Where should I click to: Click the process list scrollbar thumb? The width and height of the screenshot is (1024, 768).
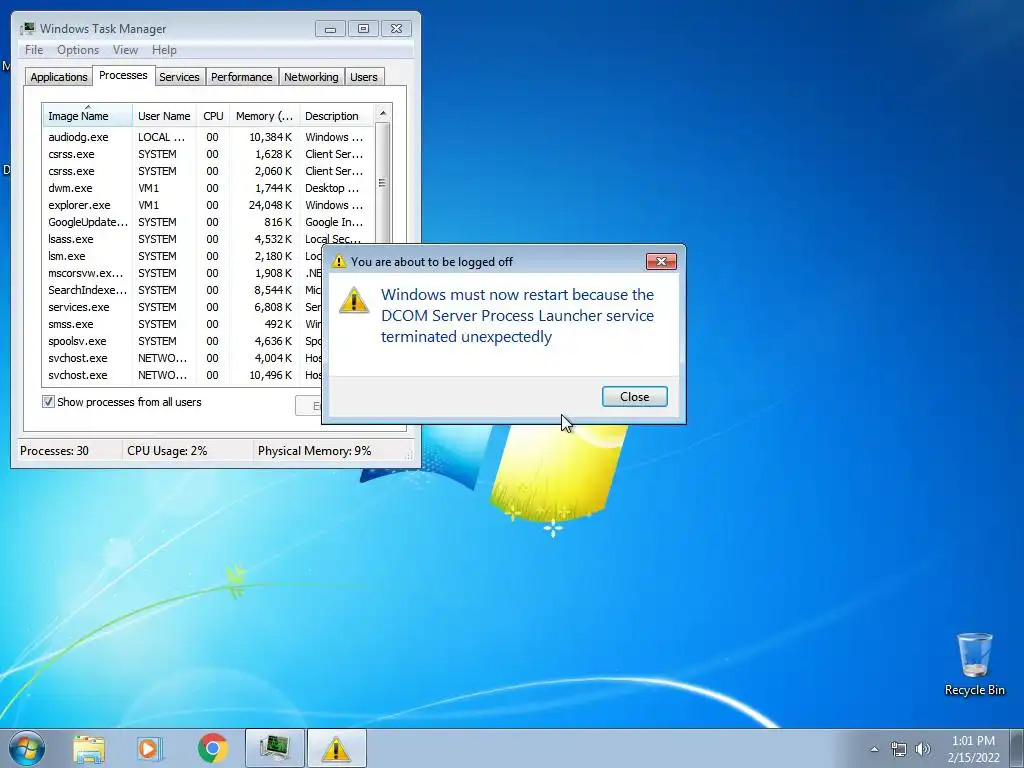point(383,183)
